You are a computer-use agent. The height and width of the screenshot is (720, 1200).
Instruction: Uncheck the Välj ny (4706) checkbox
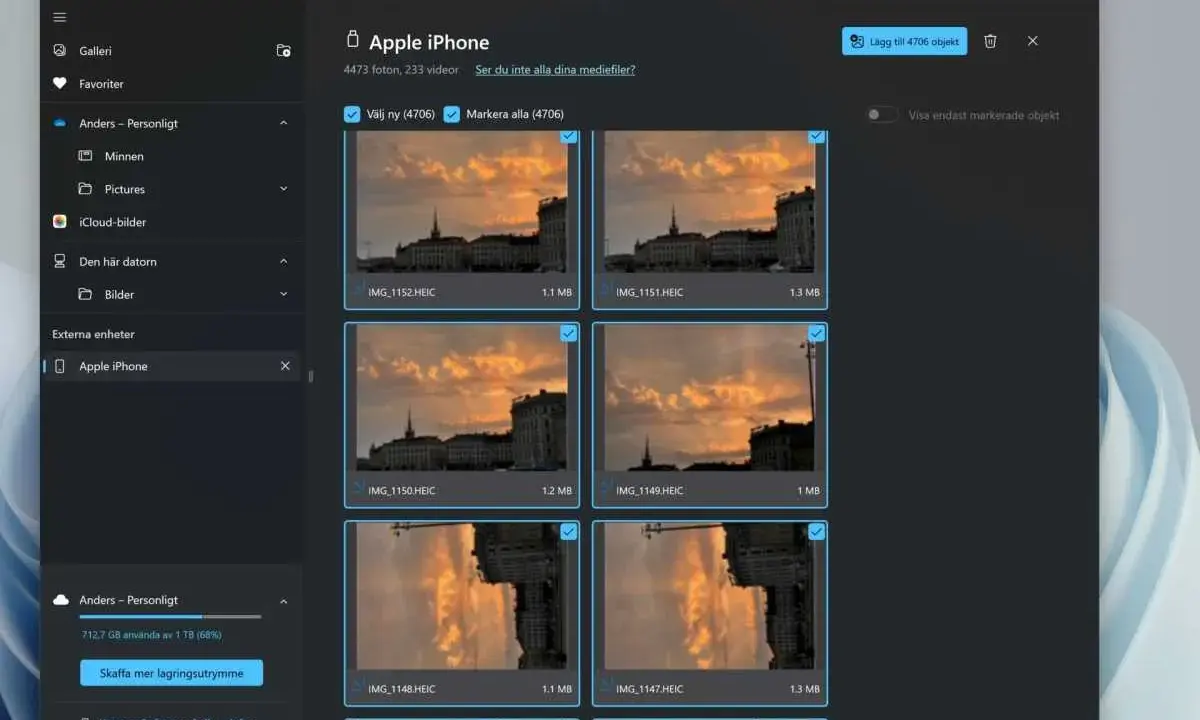(352, 114)
